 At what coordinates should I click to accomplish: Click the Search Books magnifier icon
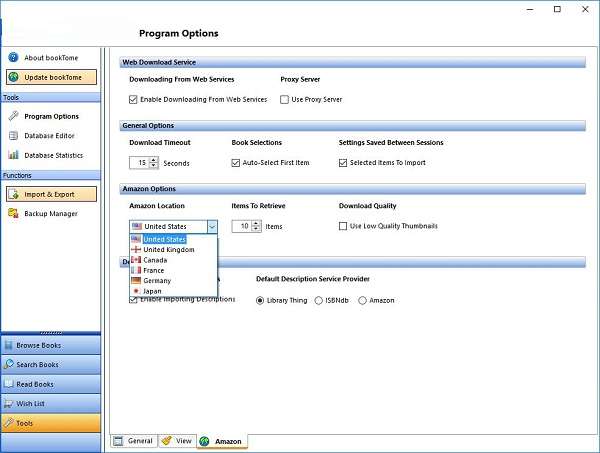pyautogui.click(x=8, y=364)
